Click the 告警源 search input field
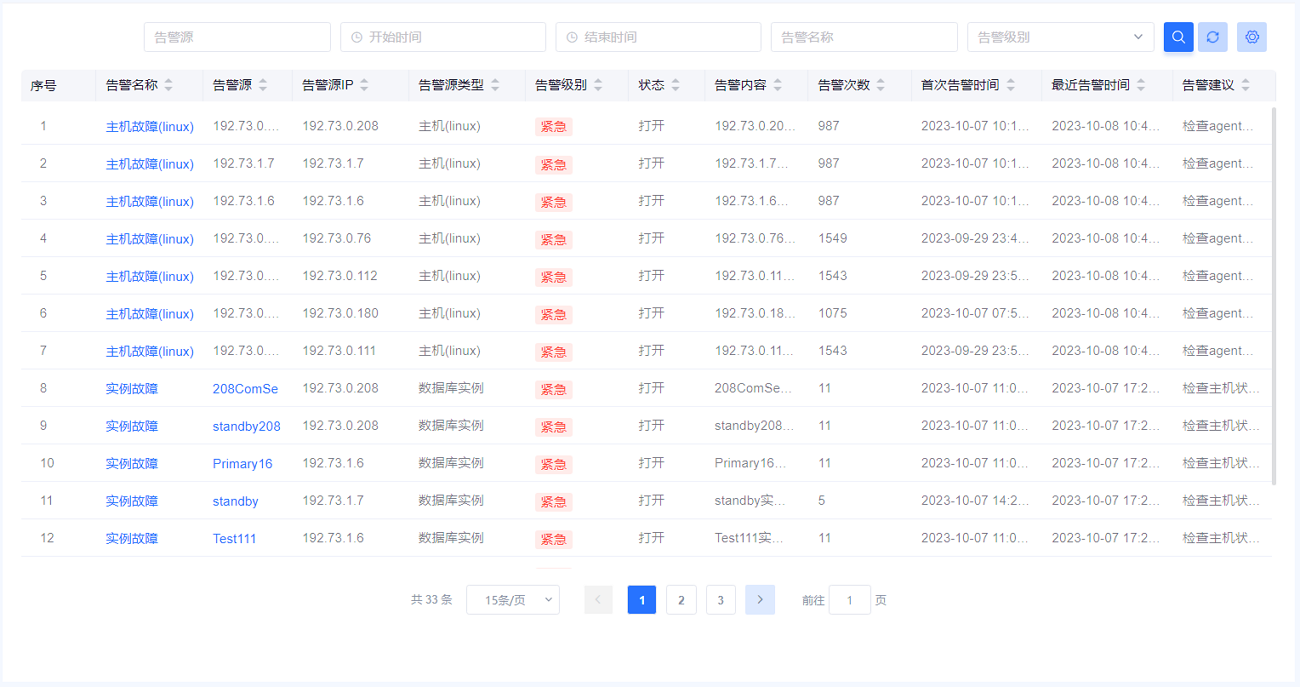Viewport: 1300px width, 687px height. tap(237, 37)
